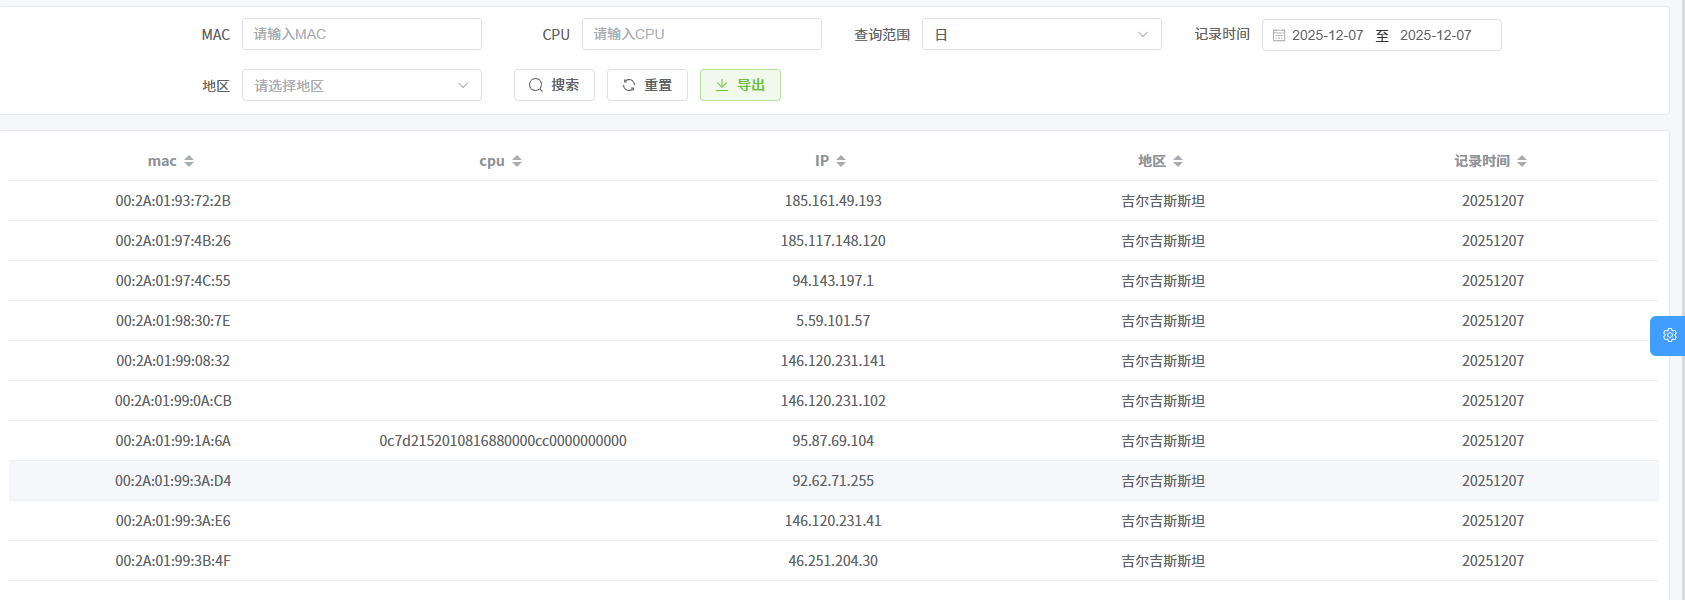This screenshot has width=1685, height=600.
Task: Click the blue settings gear tab
Action: pos(1668,336)
